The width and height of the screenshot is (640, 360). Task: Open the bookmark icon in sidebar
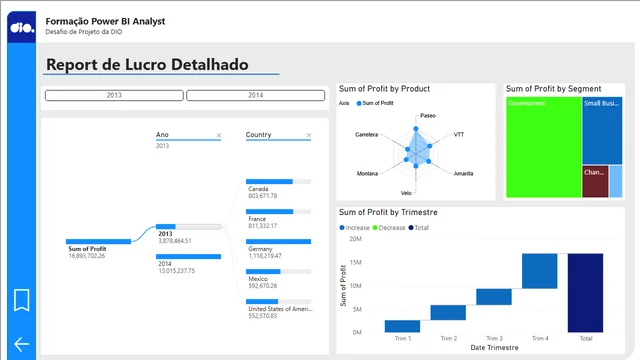tap(22, 300)
